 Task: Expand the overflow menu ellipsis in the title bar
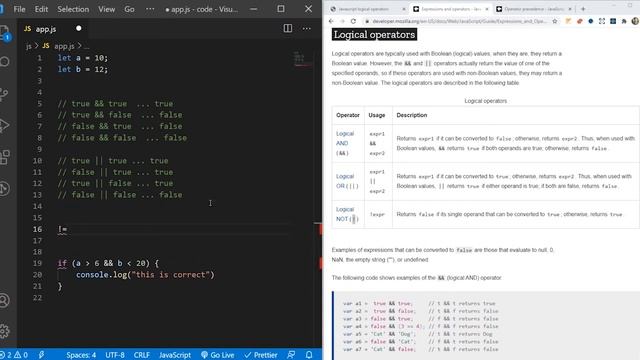click(x=150, y=9)
